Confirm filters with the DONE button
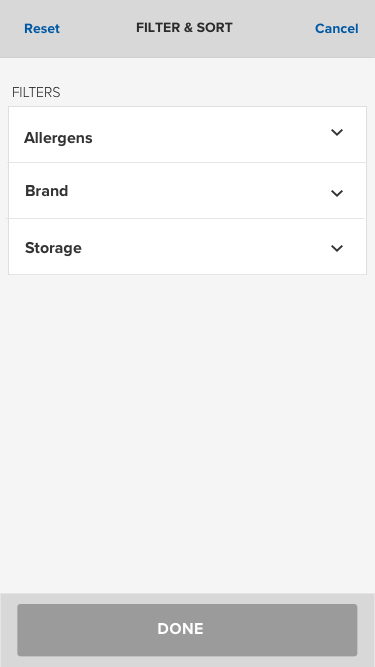Image resolution: width=375 pixels, height=667 pixels. [x=187, y=630]
